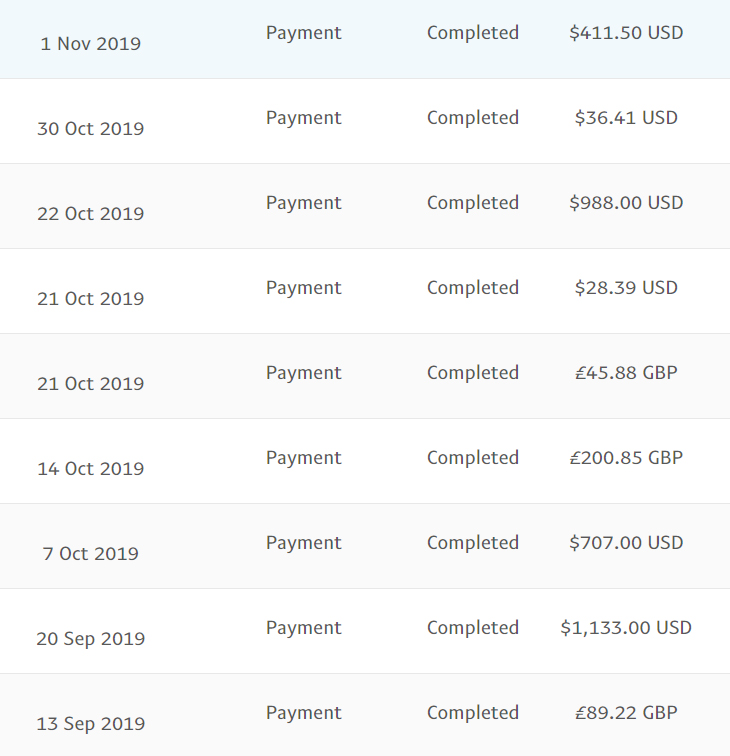
Task: Select the $411.50 USD amount
Action: tap(626, 33)
